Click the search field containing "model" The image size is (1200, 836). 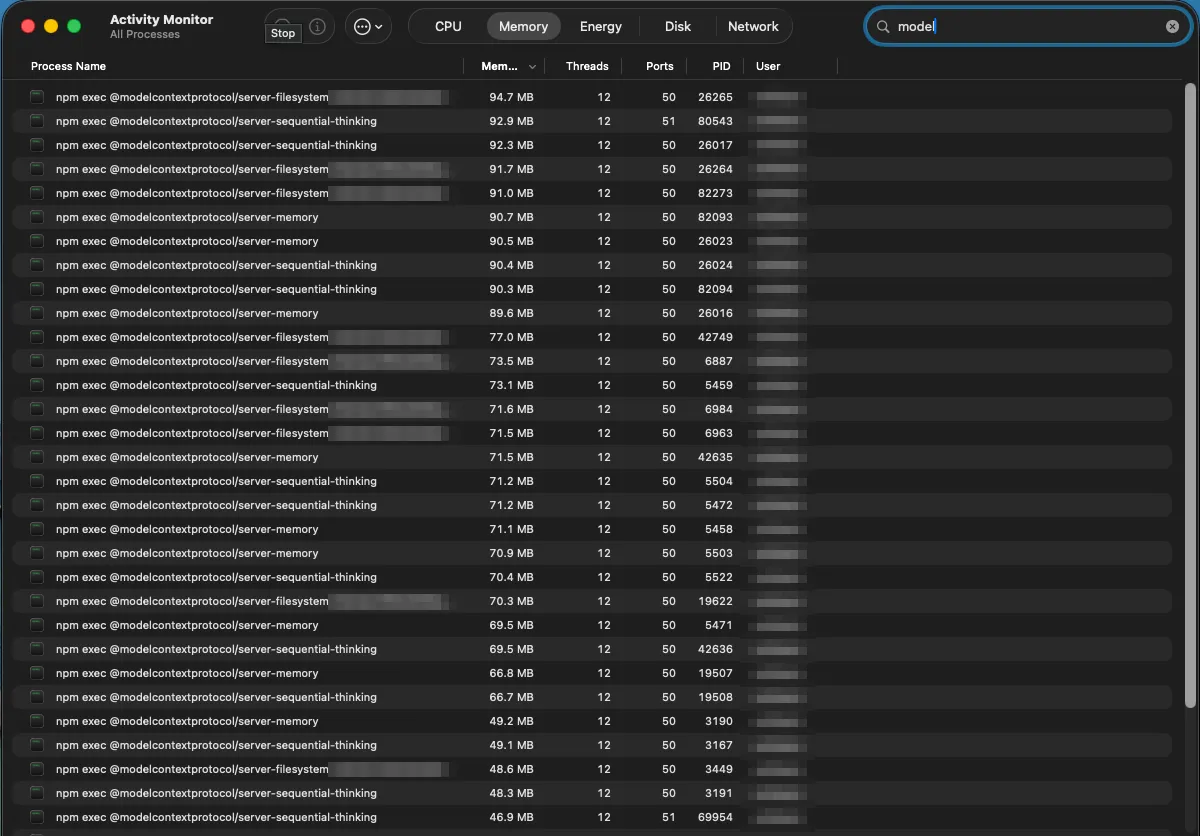(1027, 27)
